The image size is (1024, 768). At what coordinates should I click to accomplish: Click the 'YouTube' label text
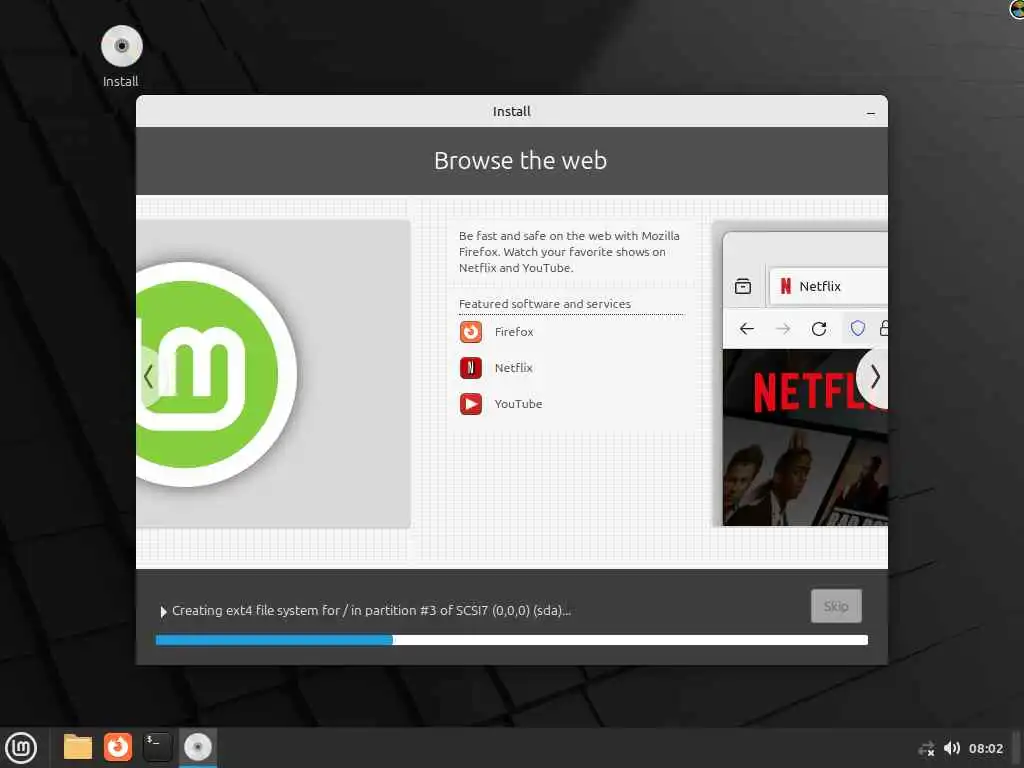pyautogui.click(x=519, y=404)
